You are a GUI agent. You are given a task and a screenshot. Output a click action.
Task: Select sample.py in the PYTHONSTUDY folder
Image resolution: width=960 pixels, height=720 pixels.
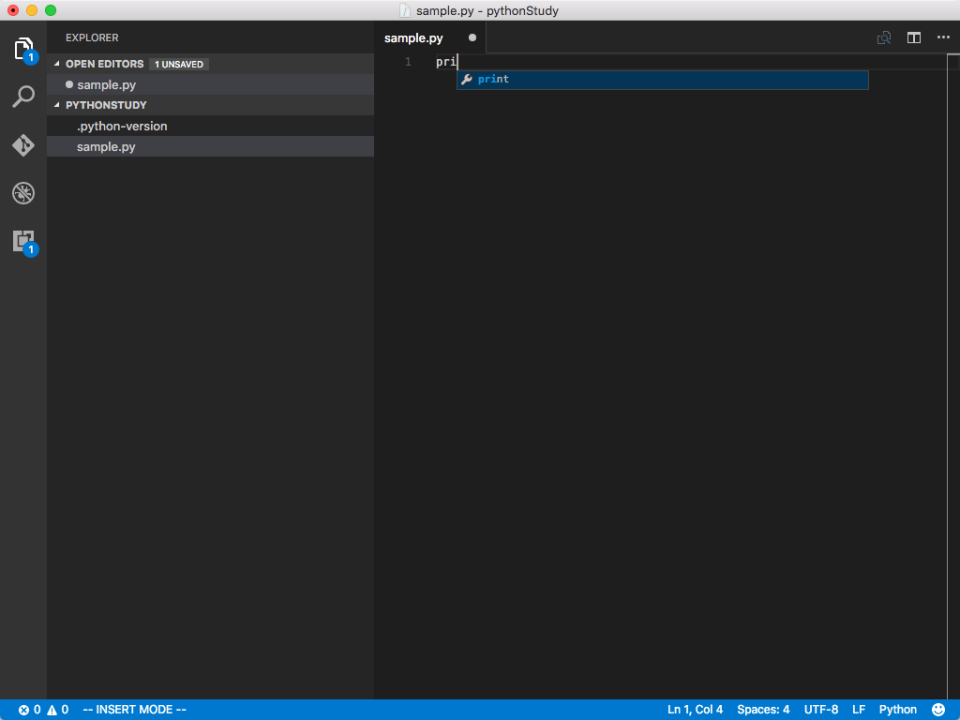click(x=210, y=147)
